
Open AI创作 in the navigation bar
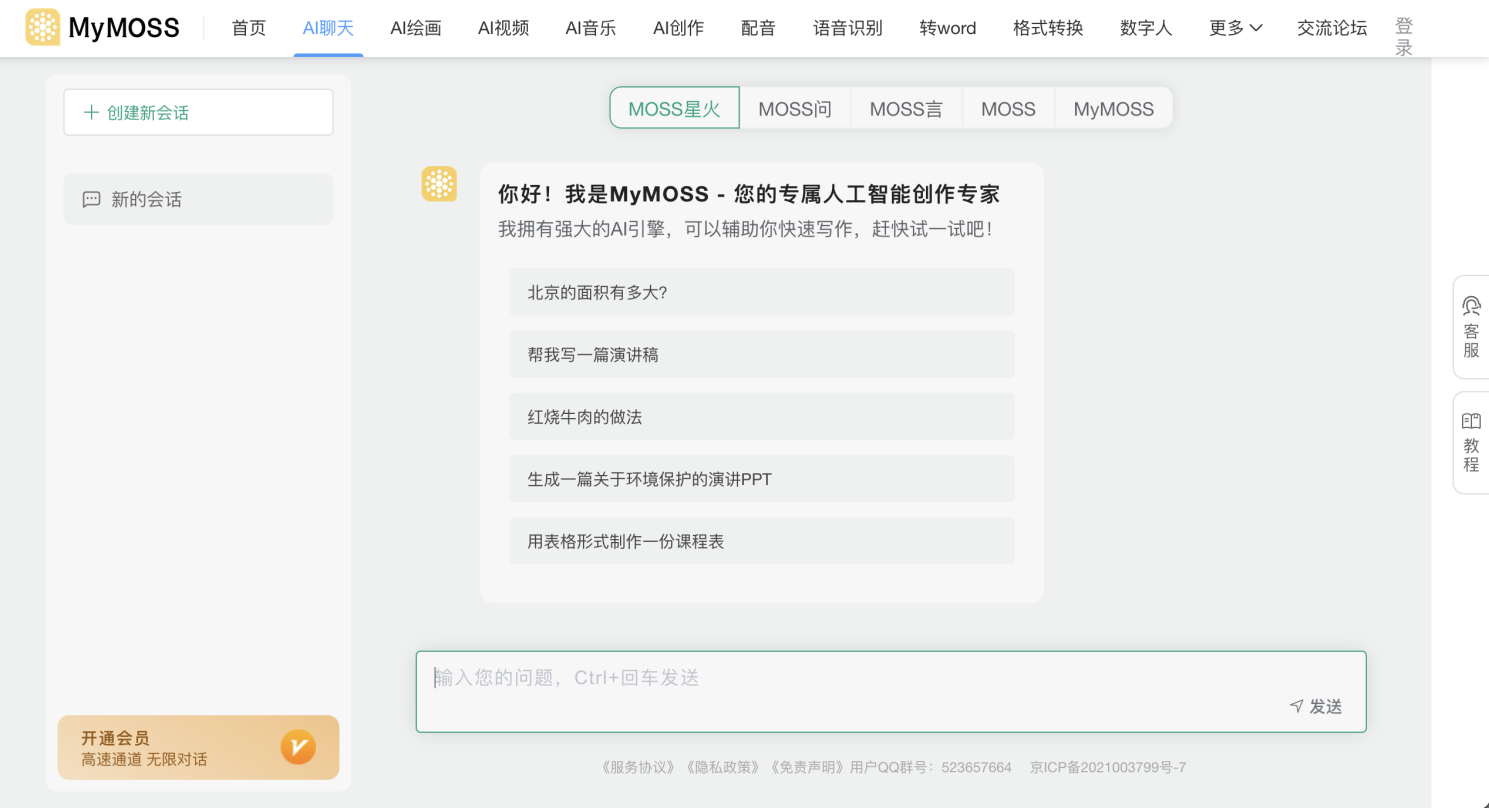pos(678,28)
